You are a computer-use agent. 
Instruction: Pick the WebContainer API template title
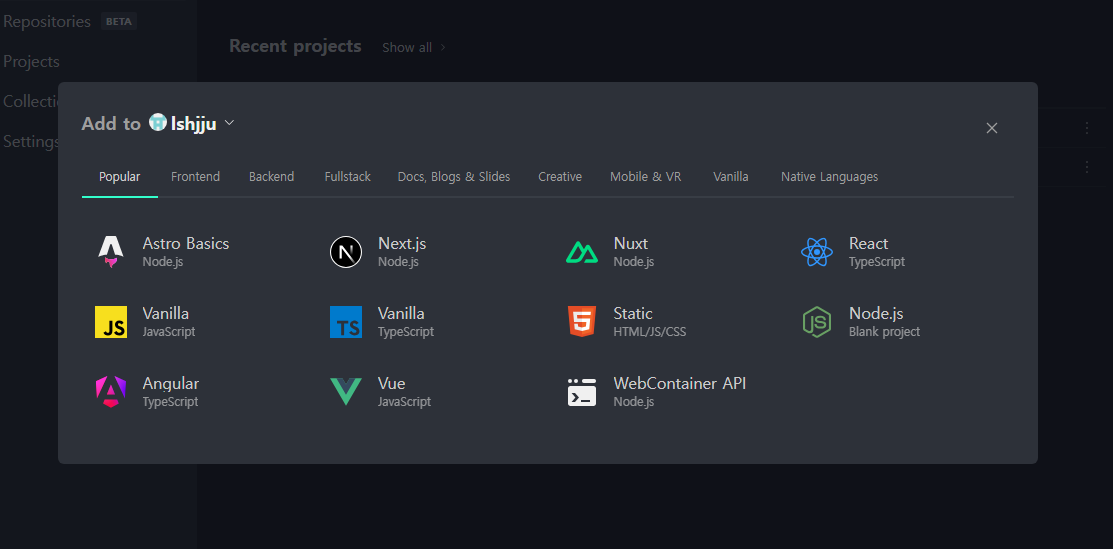click(x=679, y=384)
